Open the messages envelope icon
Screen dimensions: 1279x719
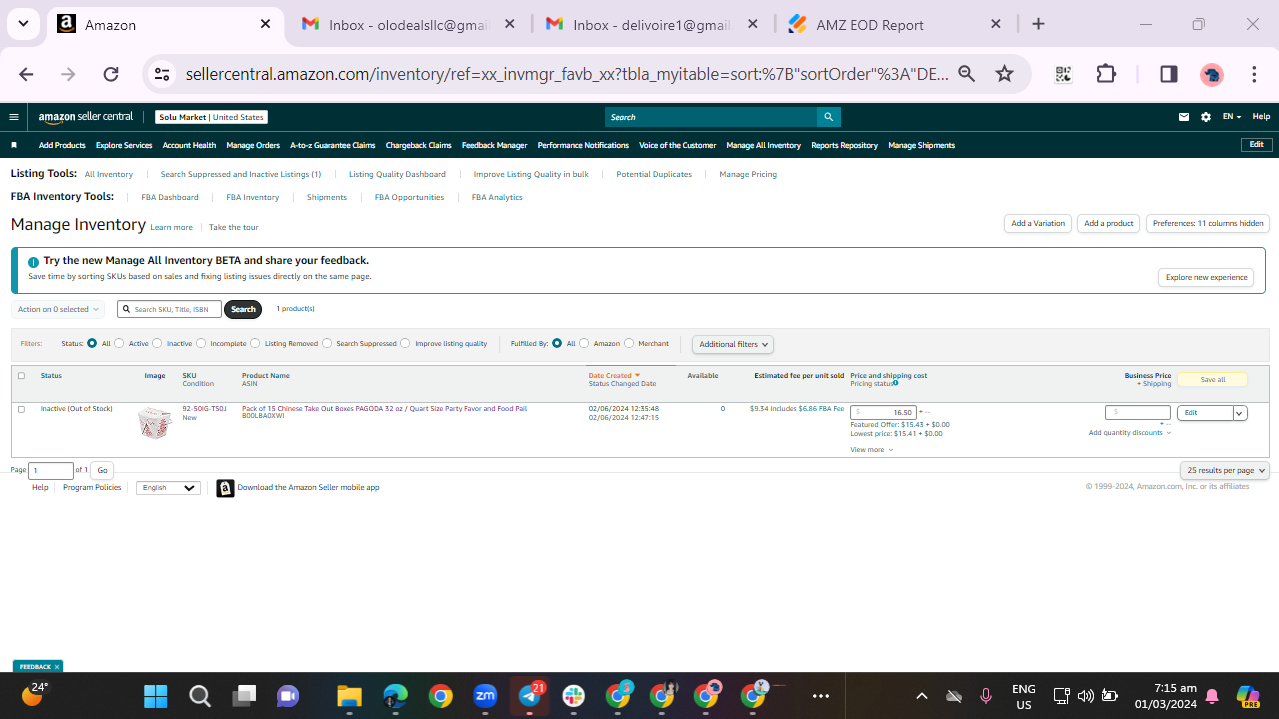(x=1184, y=117)
